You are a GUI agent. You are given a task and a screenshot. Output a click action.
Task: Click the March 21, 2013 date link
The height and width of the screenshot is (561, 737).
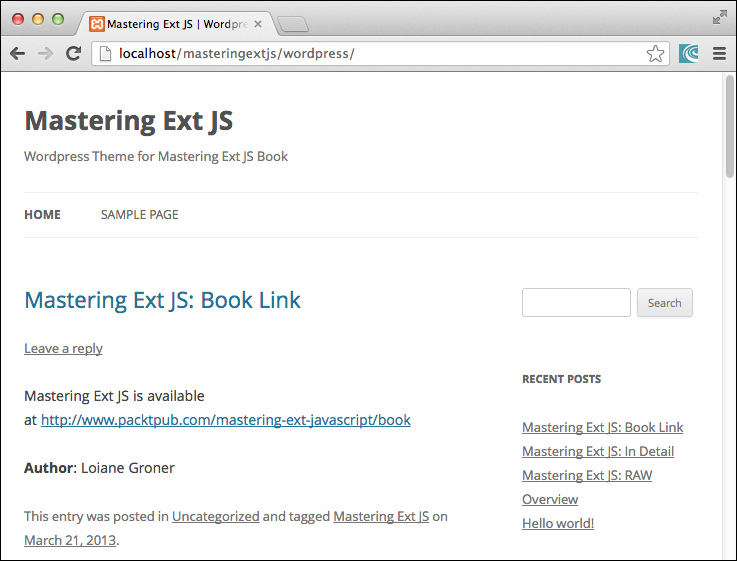tap(70, 540)
